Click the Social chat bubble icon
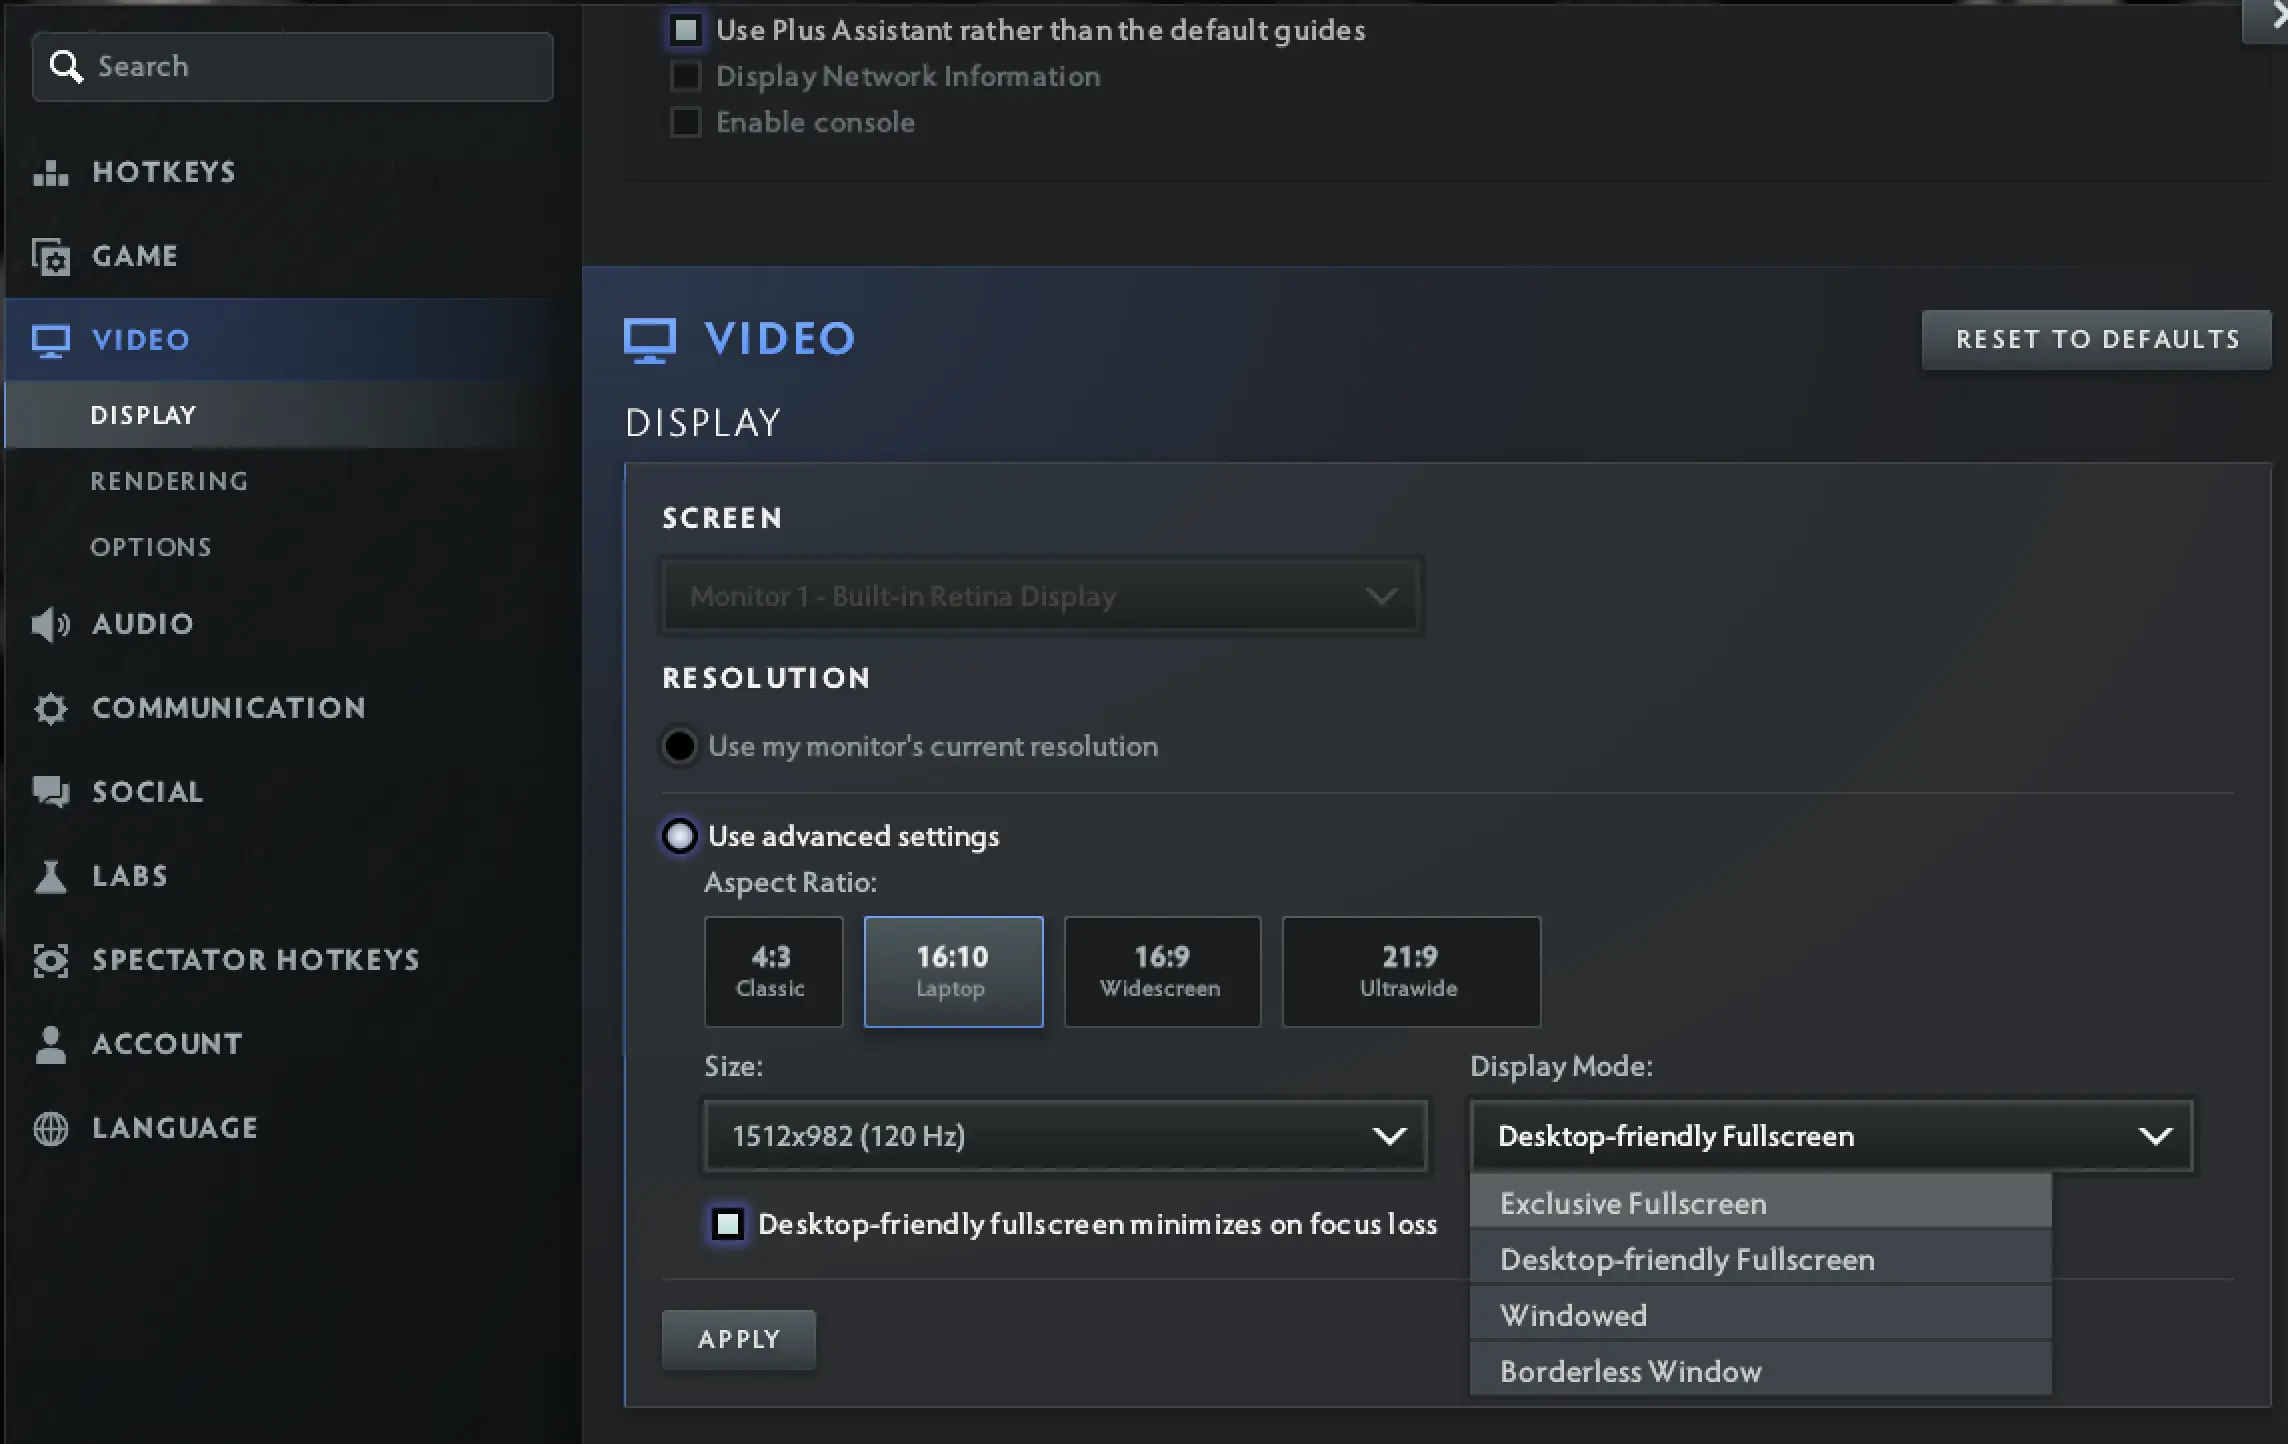Viewport: 2288px width, 1444px height. point(50,792)
